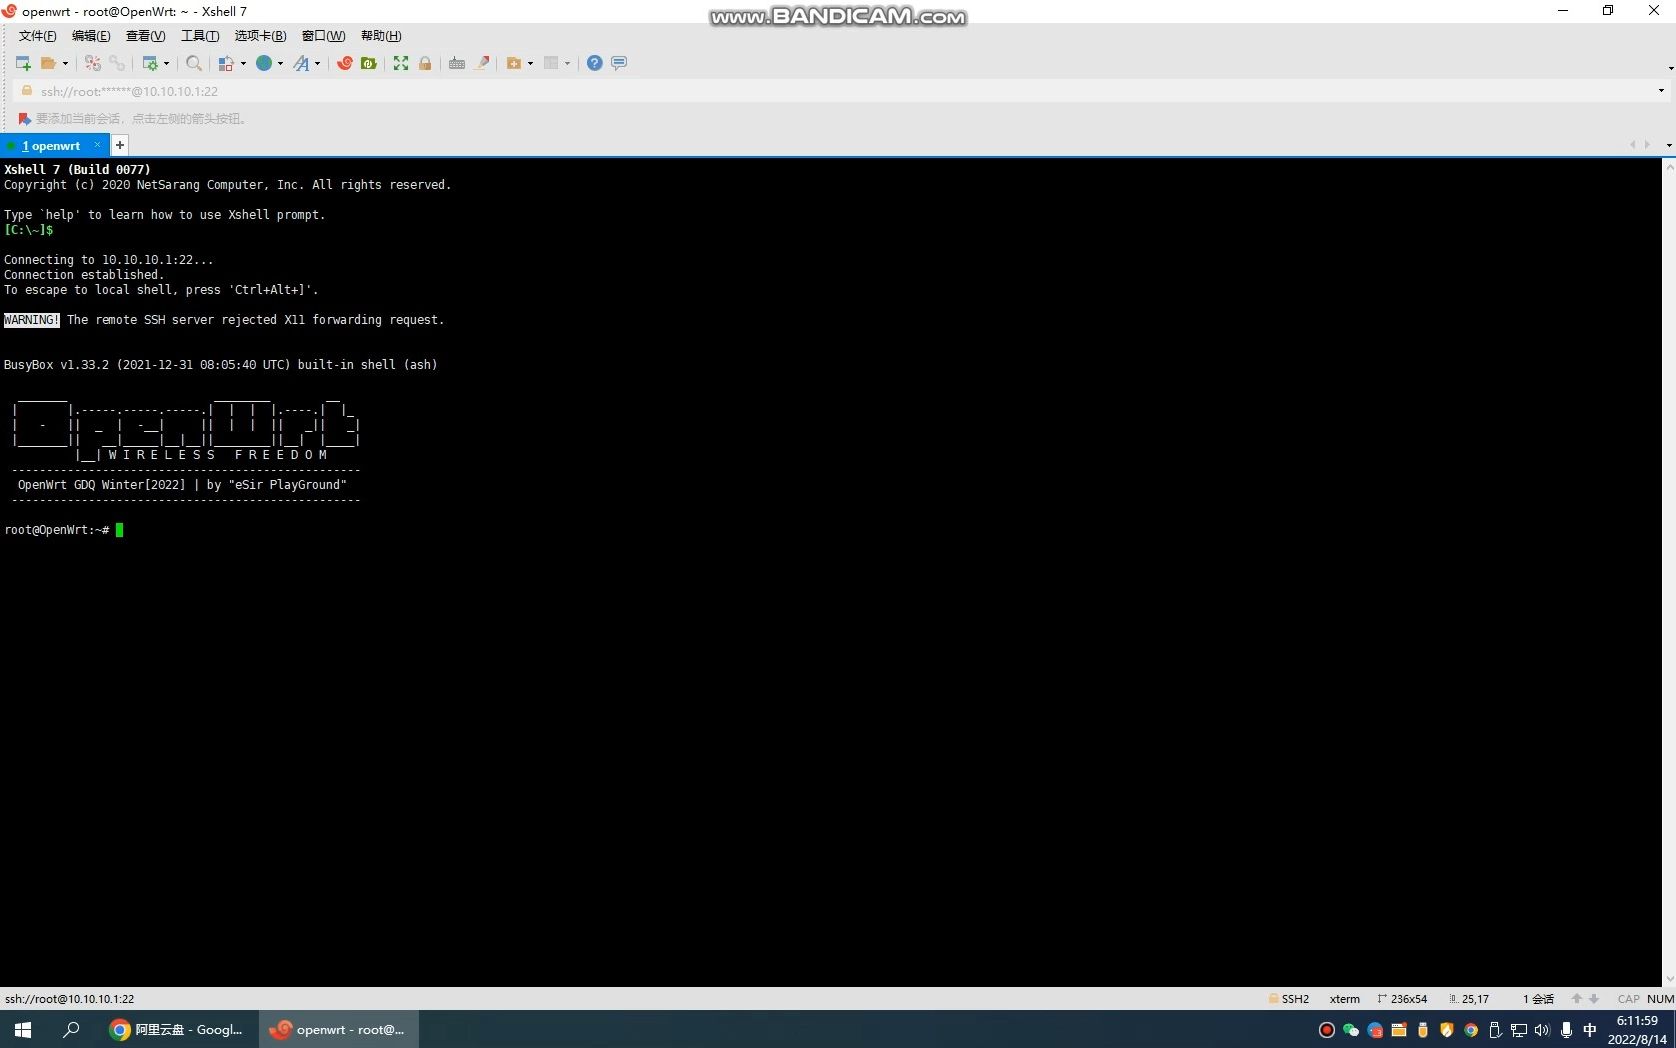Open the 窗口(W) menu
The image size is (1676, 1048).
click(323, 36)
